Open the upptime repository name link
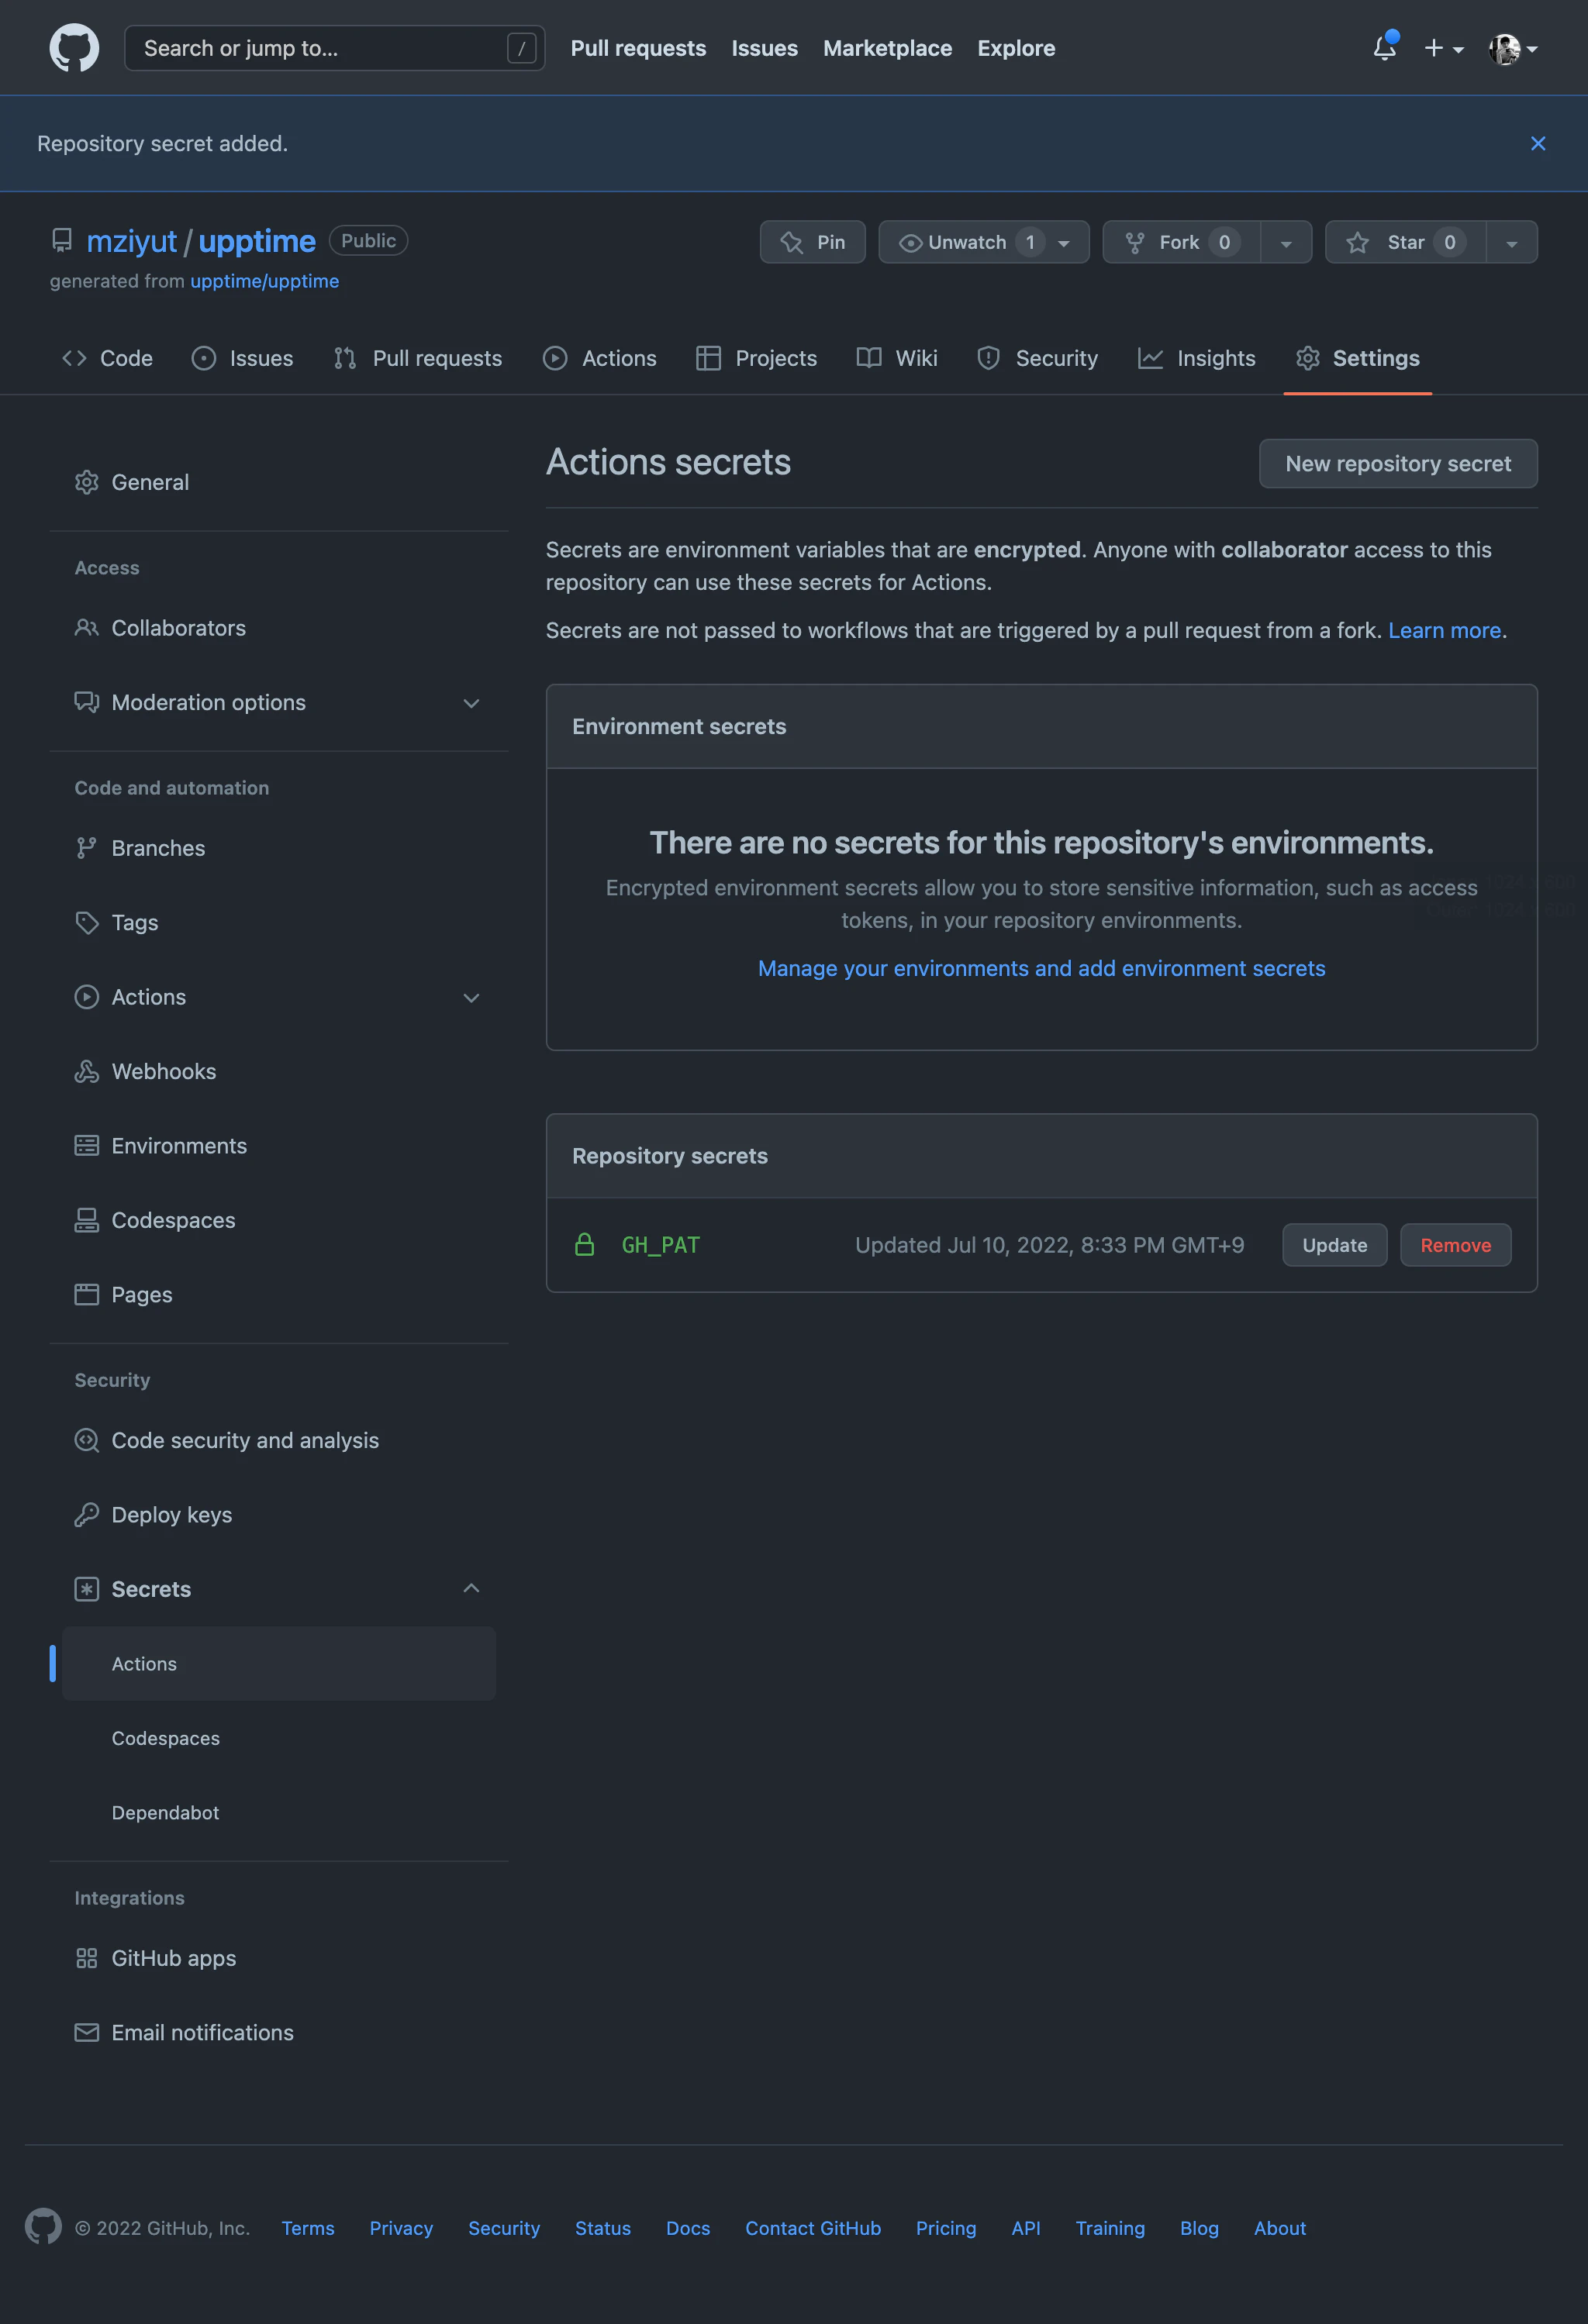 point(257,241)
